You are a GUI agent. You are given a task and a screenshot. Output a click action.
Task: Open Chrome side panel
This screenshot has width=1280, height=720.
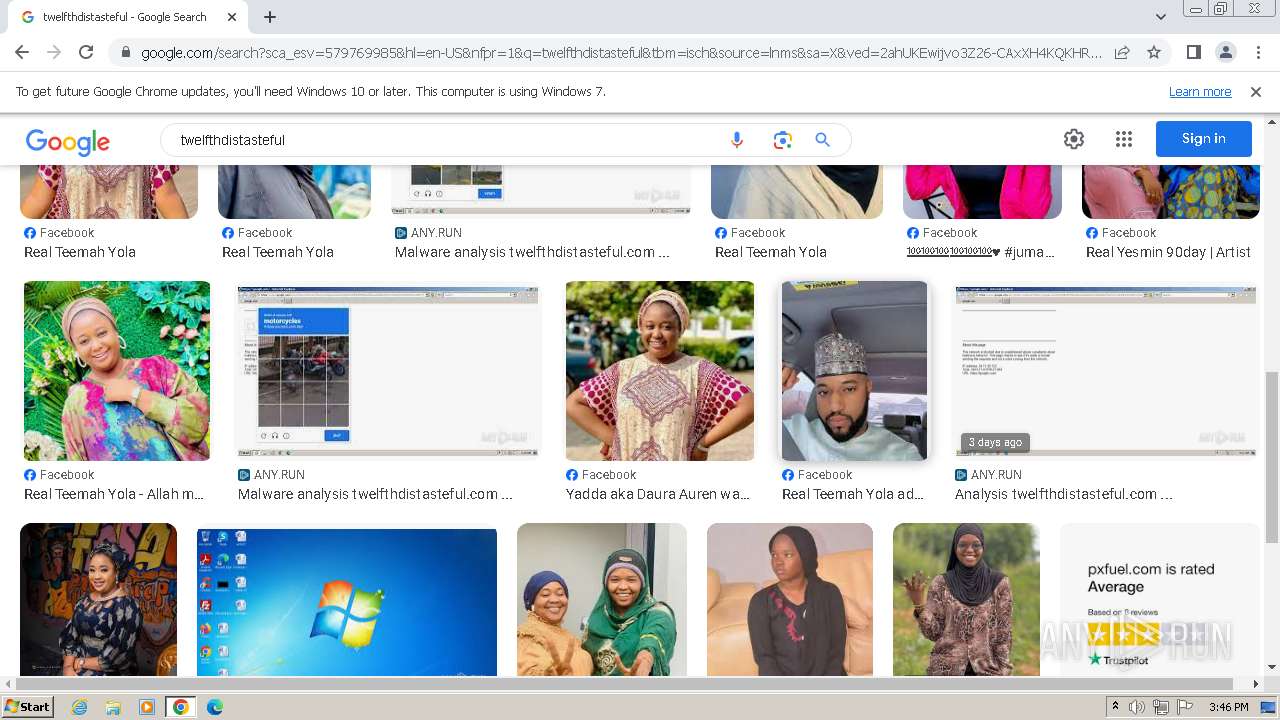point(1194,52)
